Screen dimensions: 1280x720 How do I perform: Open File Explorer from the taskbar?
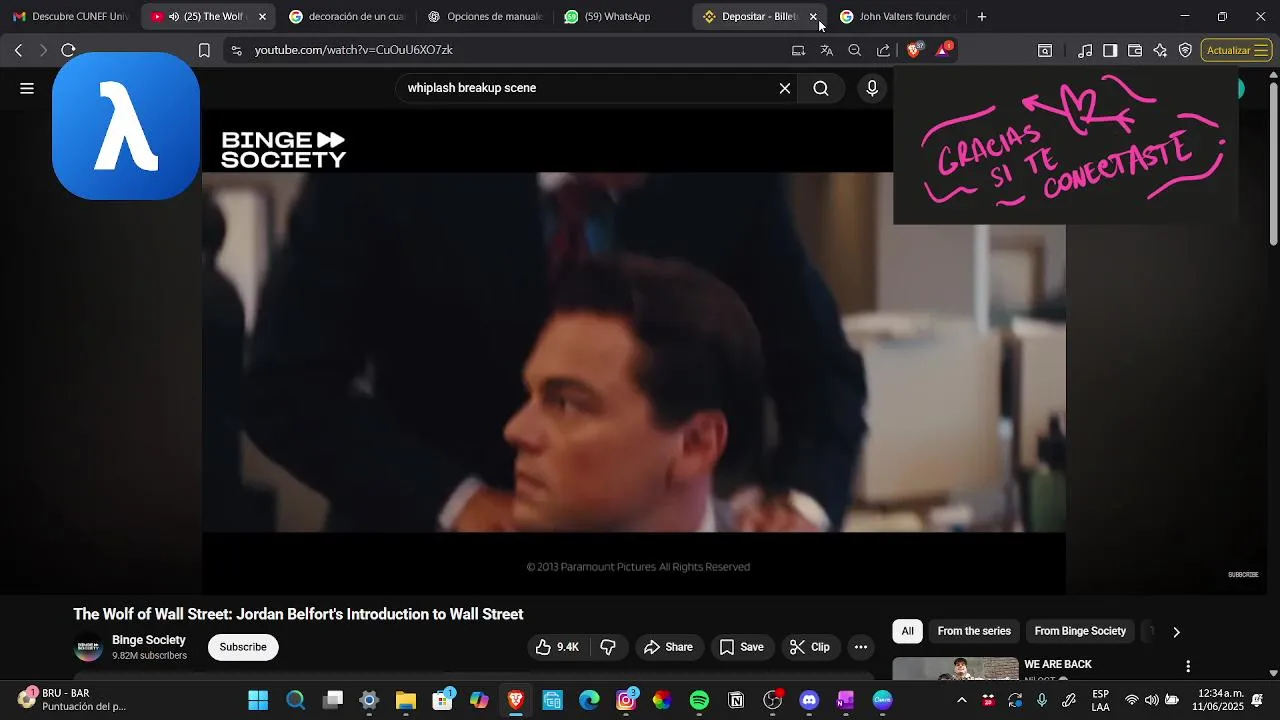point(405,700)
